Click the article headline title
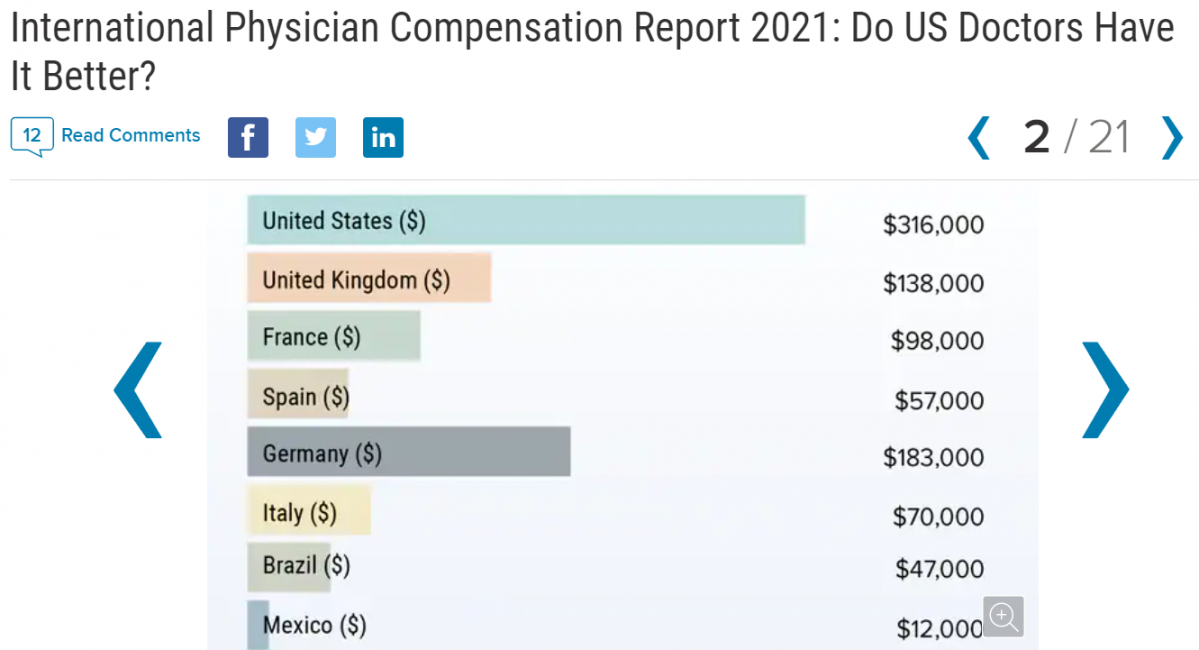Screen dimensions: 1199x650 tap(590, 50)
